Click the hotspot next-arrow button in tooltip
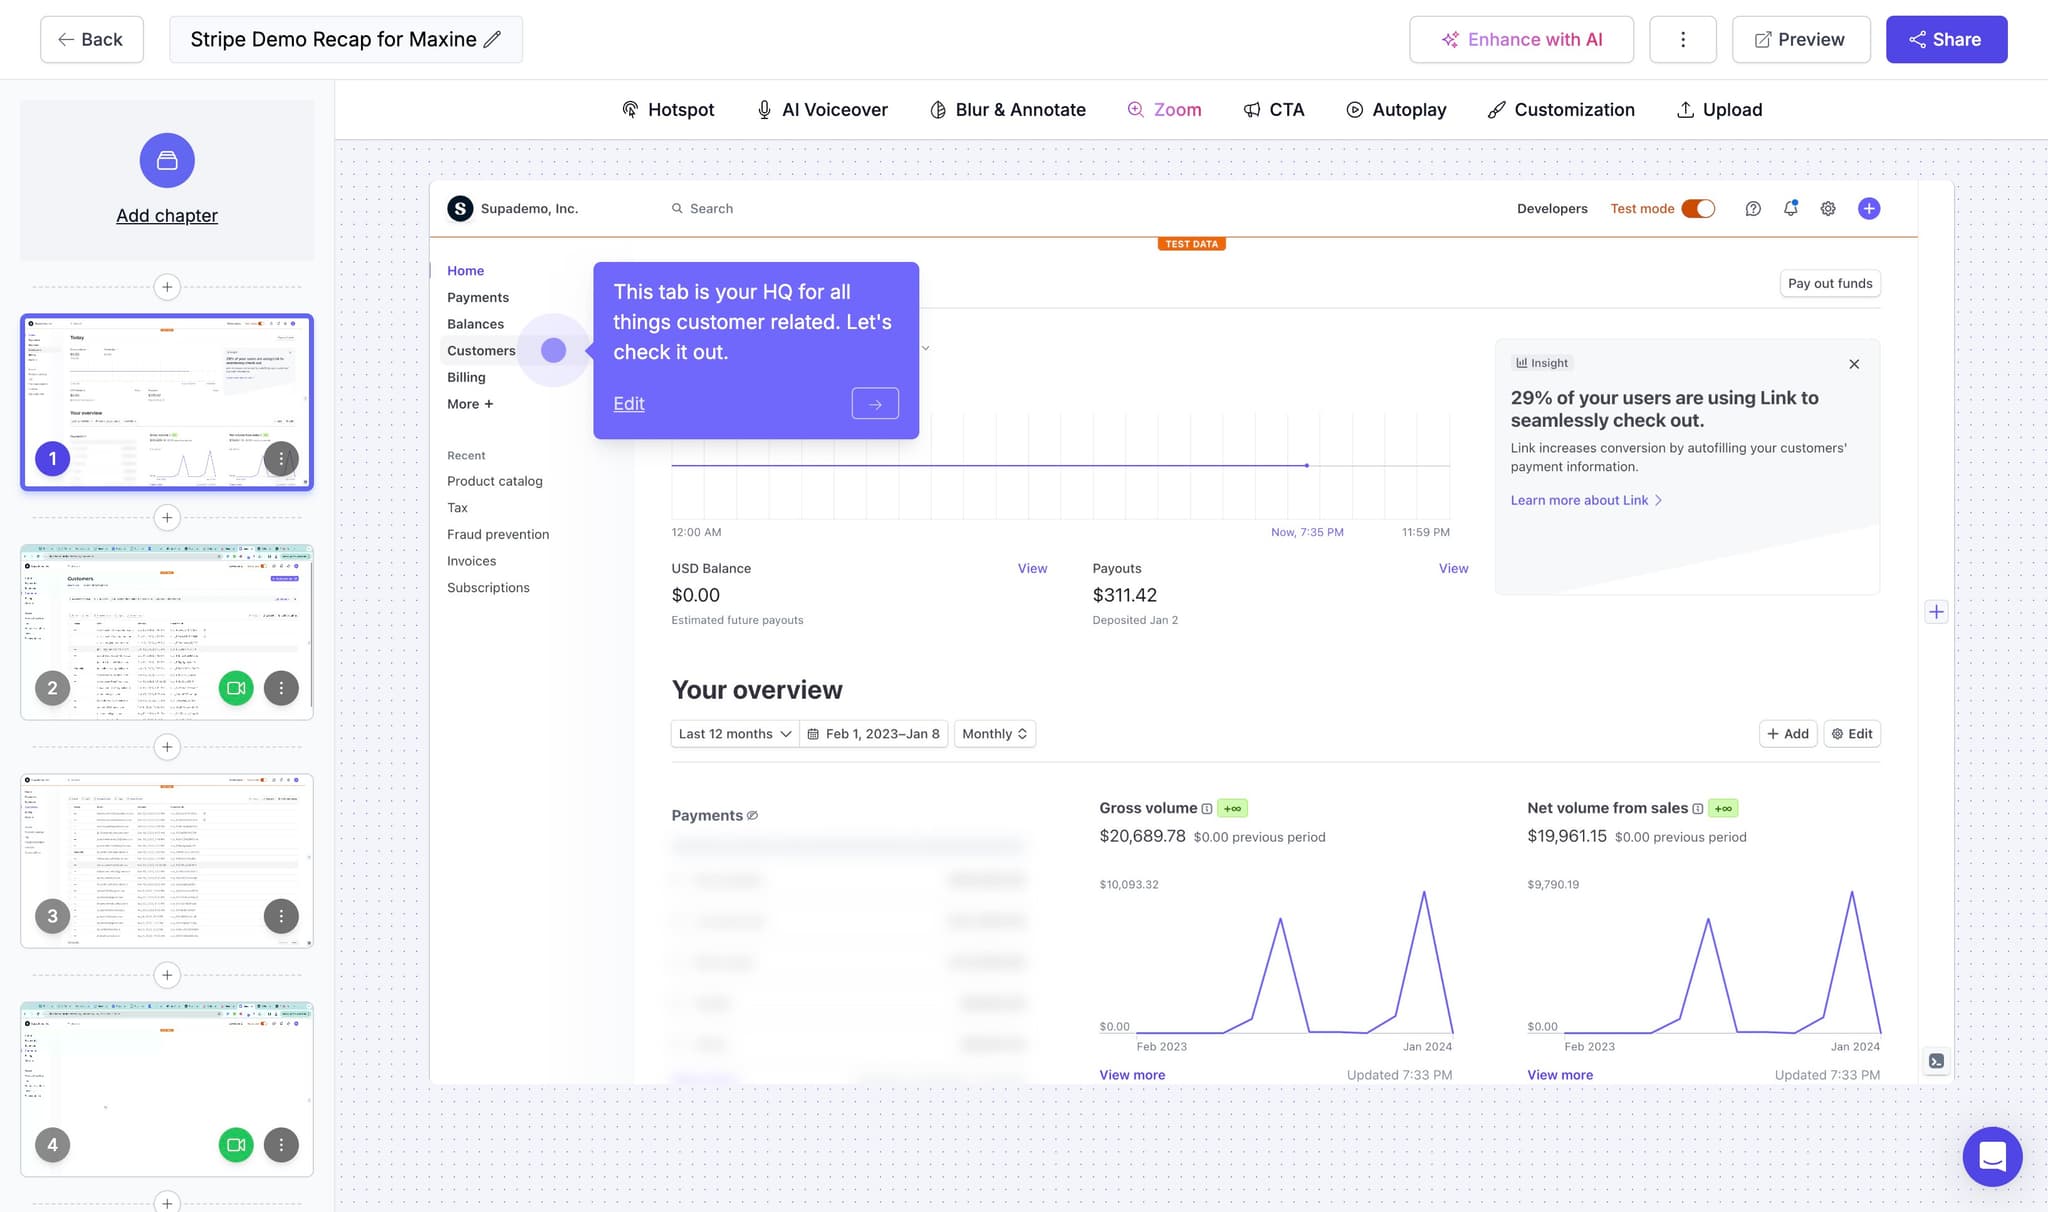 pos(875,403)
